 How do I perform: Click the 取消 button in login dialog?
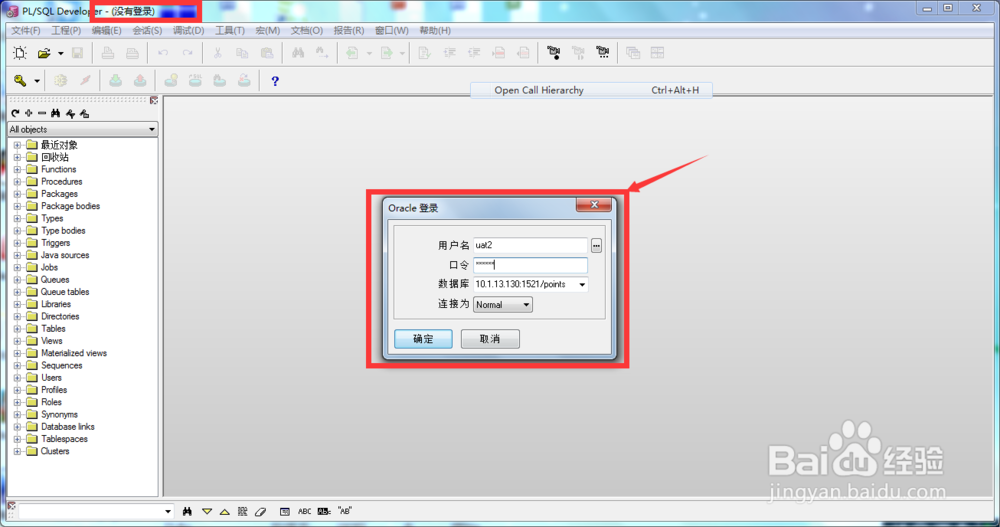coord(490,339)
